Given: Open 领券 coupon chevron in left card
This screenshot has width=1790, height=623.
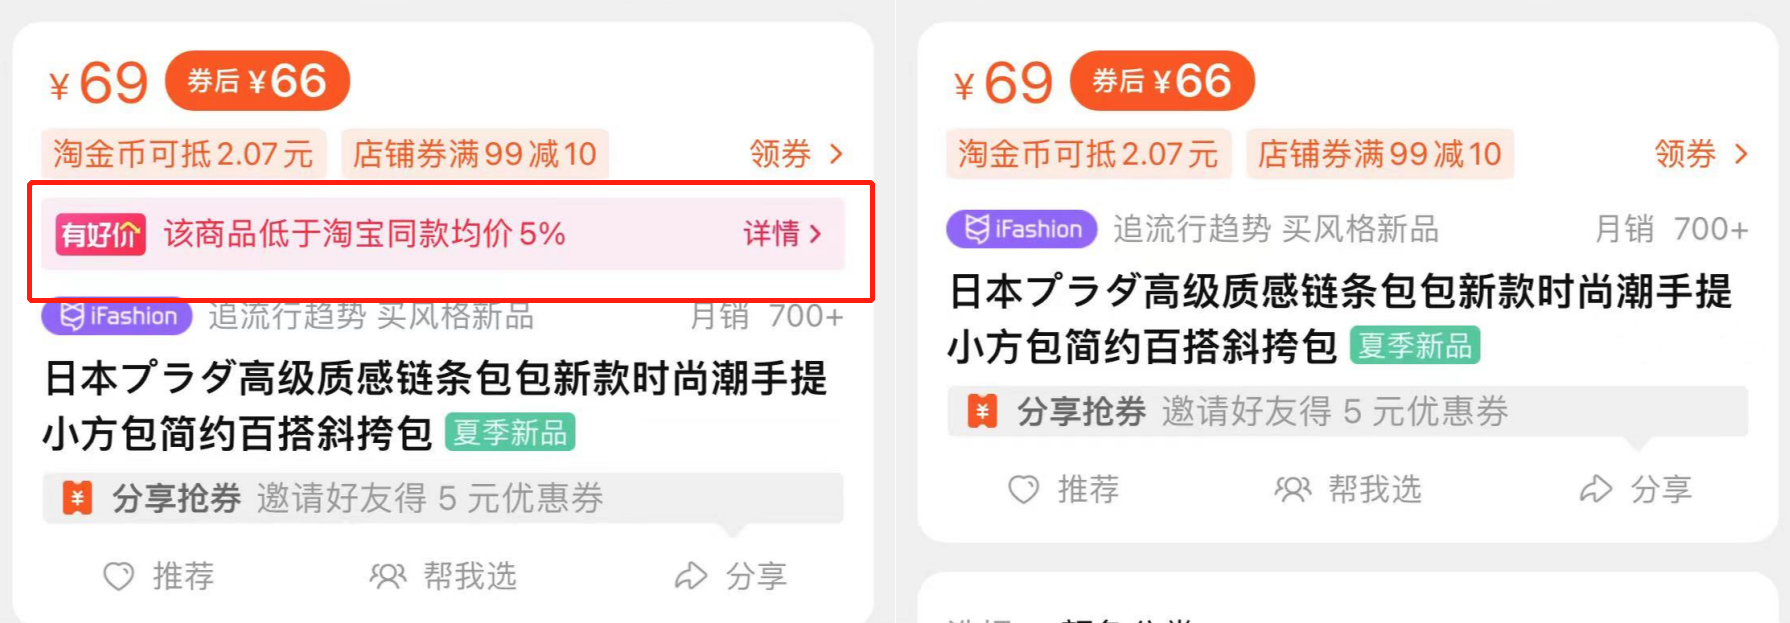Looking at the screenshot, I should tap(837, 154).
